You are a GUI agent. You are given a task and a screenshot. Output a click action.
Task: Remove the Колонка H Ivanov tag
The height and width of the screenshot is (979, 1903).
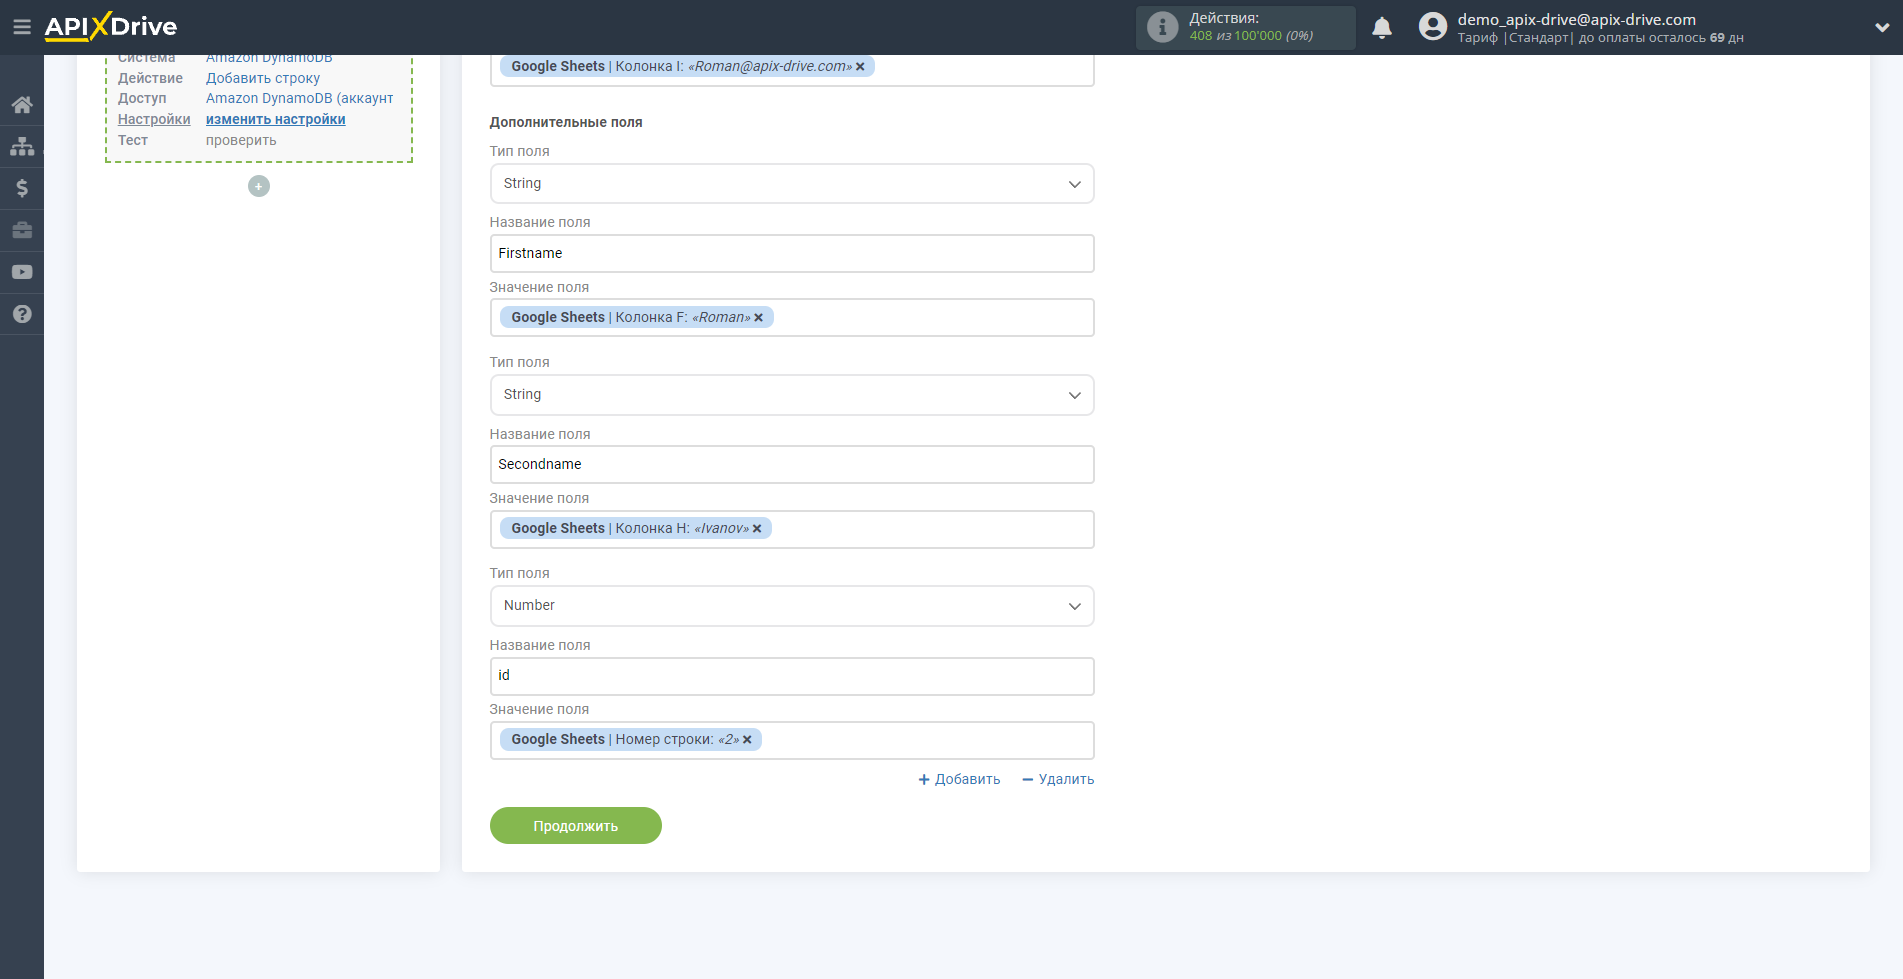(757, 529)
